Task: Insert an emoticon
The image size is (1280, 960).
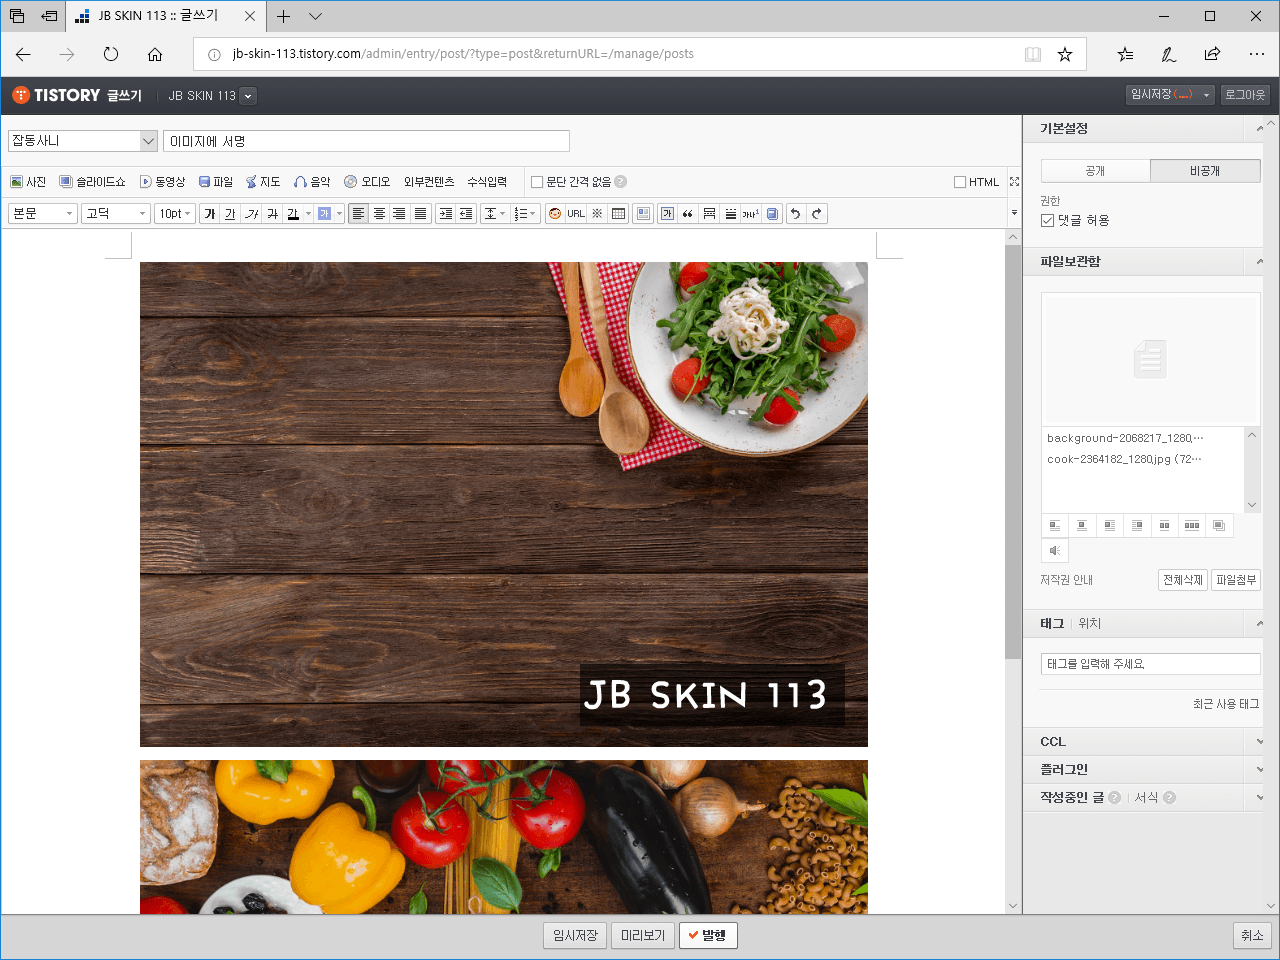Action: [555, 214]
